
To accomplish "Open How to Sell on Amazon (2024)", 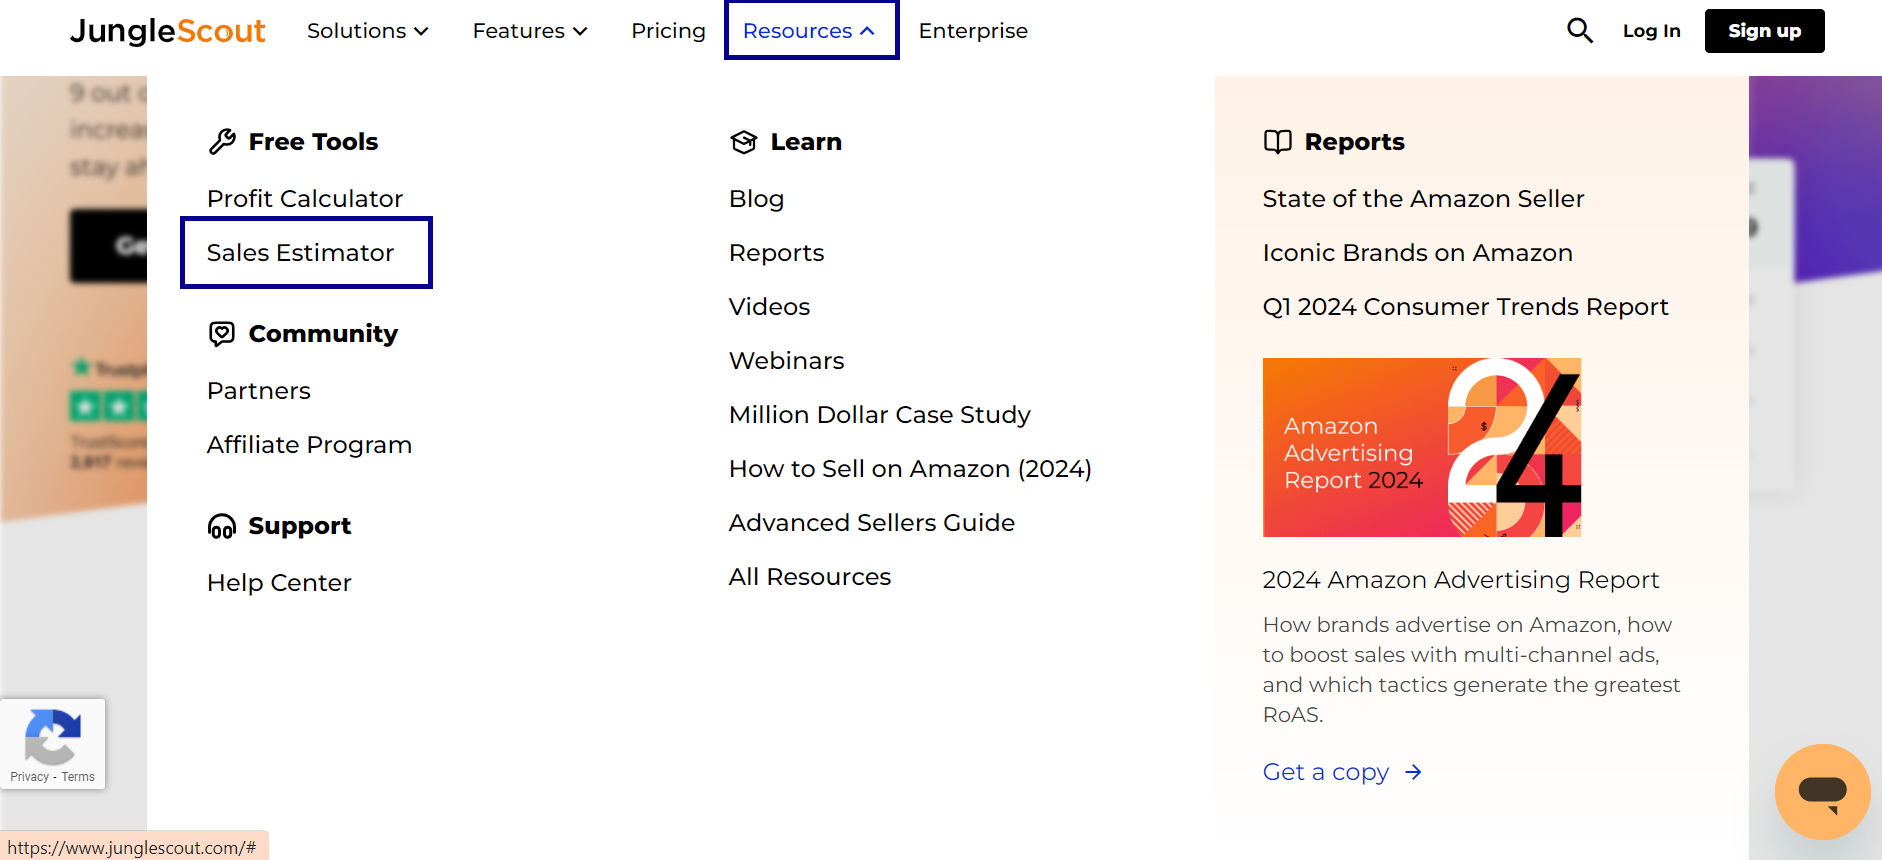I will [x=910, y=469].
